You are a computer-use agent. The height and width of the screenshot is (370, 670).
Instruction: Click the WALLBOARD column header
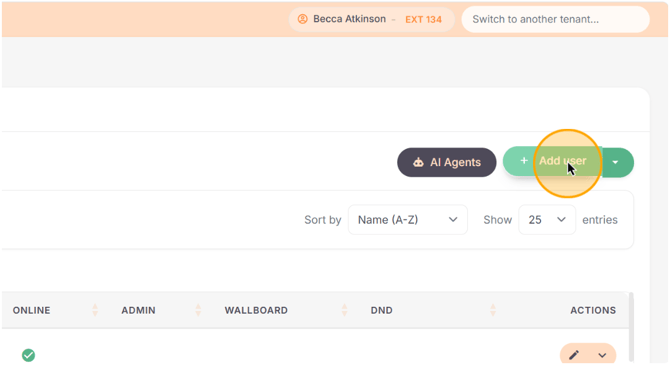click(x=256, y=310)
